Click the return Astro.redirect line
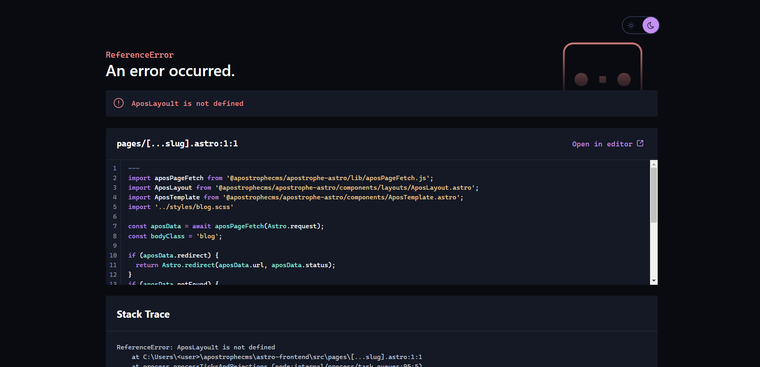This screenshot has height=367, width=760. click(x=236, y=265)
